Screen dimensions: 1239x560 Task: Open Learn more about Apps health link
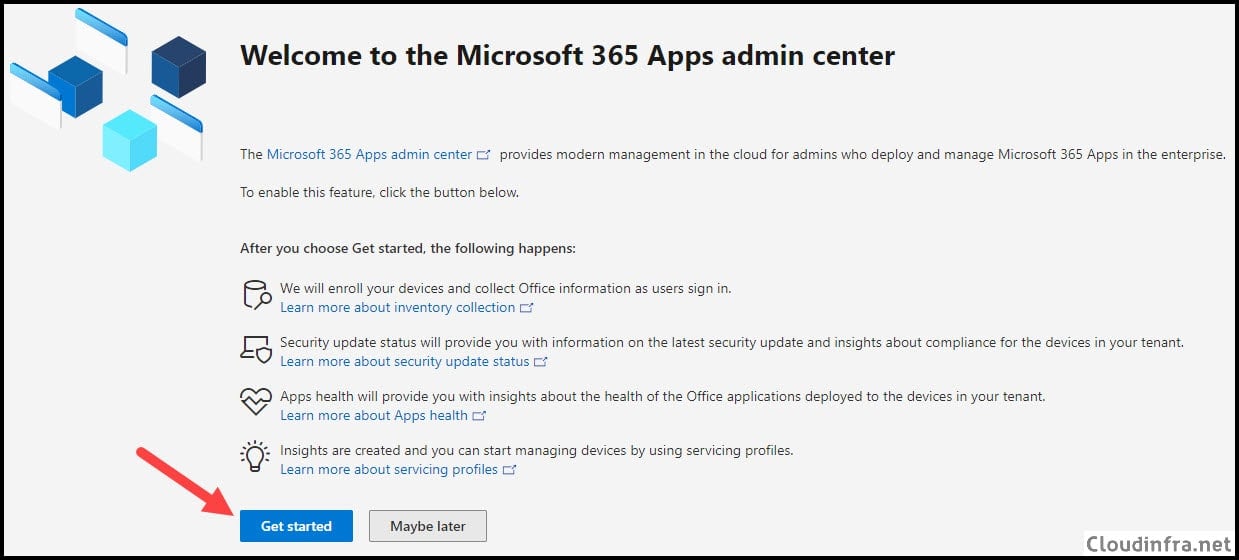(x=374, y=416)
